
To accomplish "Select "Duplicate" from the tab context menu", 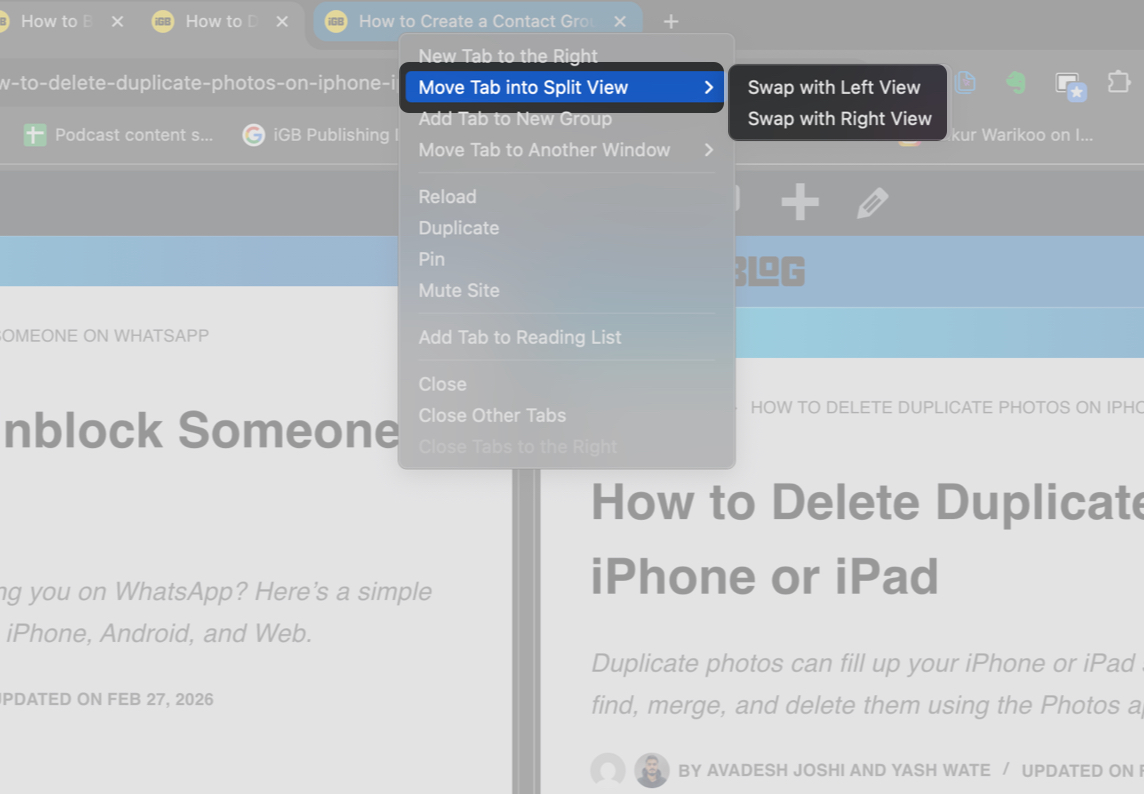I will pyautogui.click(x=458, y=227).
